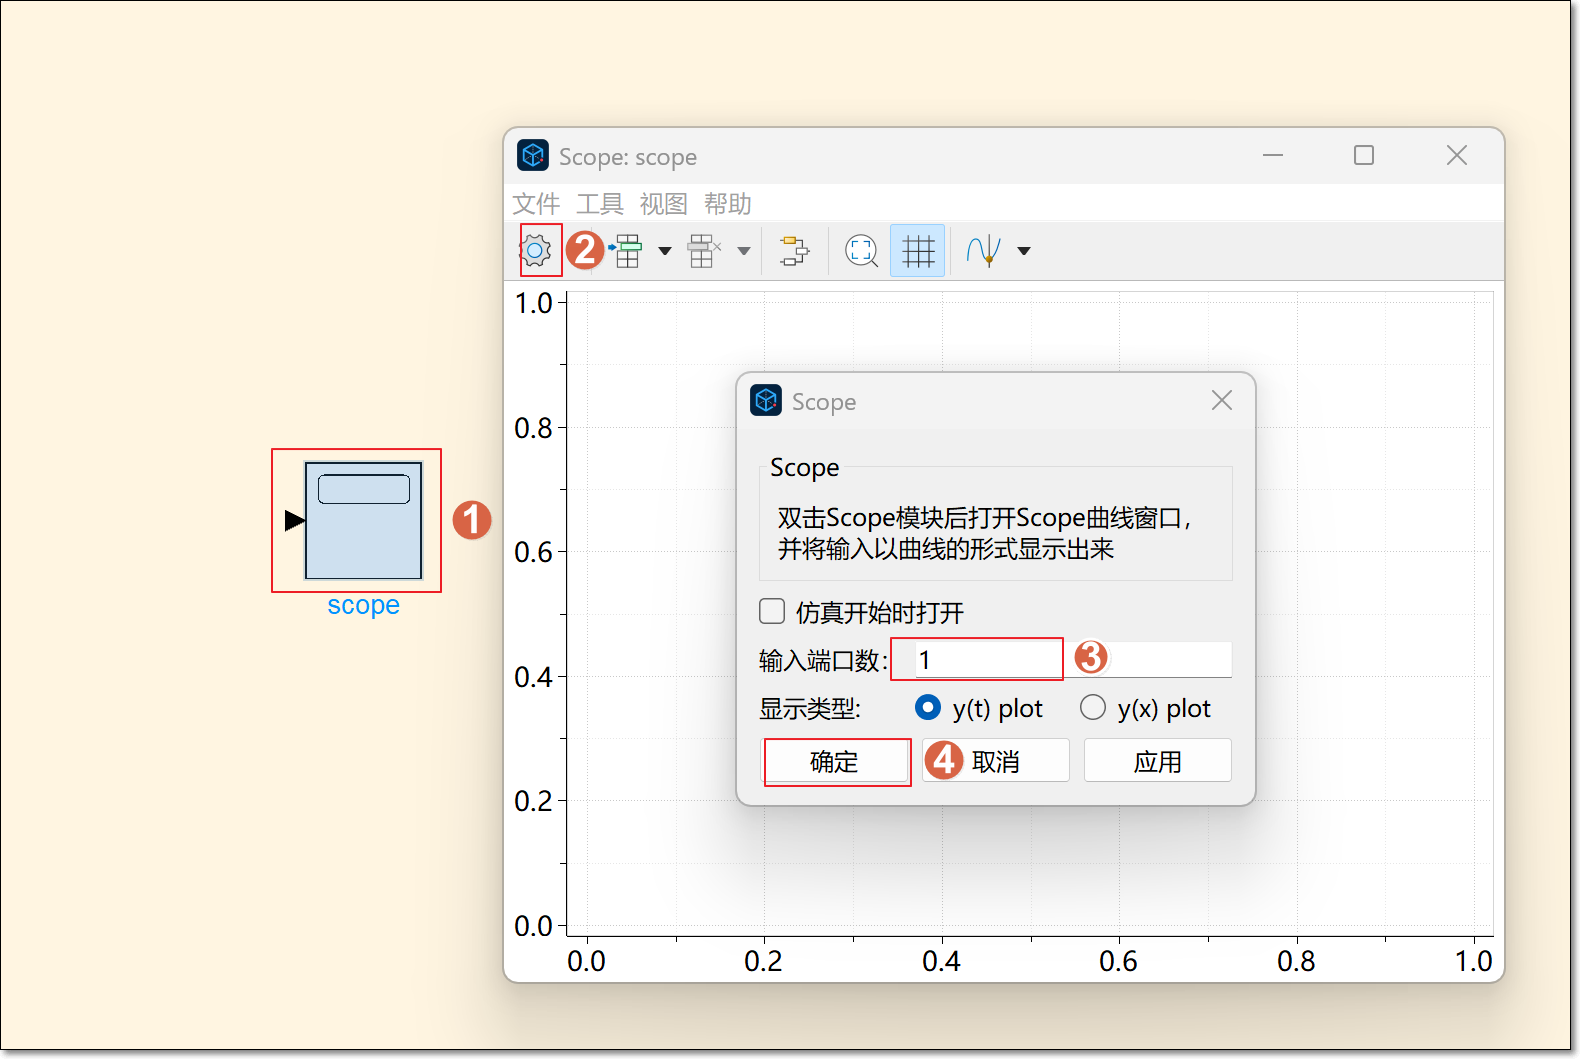The height and width of the screenshot is (1059, 1580).
Task: Close the Scope settings dialog
Action: [1222, 401]
